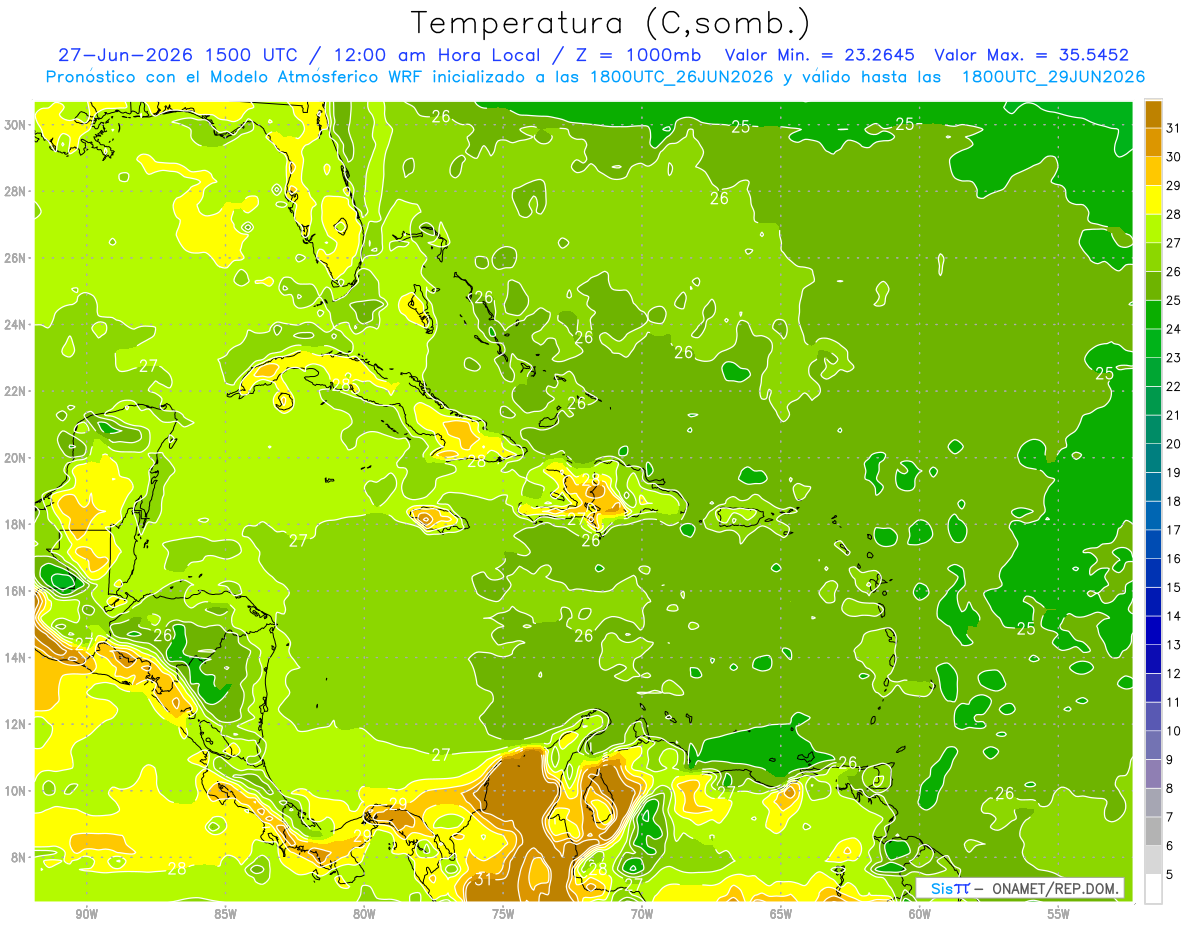Click the 26N latitude axis label

[x=16, y=258]
